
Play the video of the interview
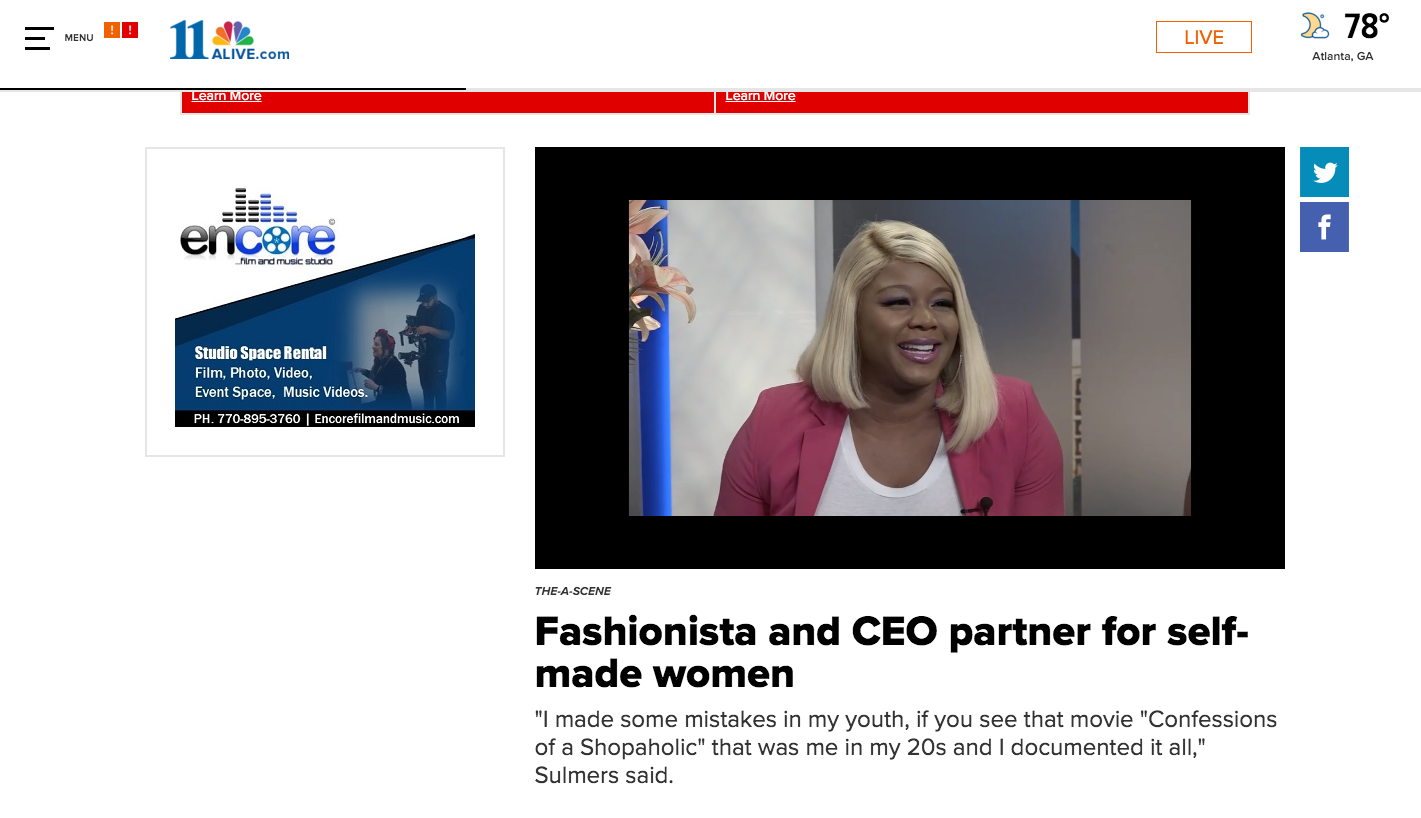point(909,358)
